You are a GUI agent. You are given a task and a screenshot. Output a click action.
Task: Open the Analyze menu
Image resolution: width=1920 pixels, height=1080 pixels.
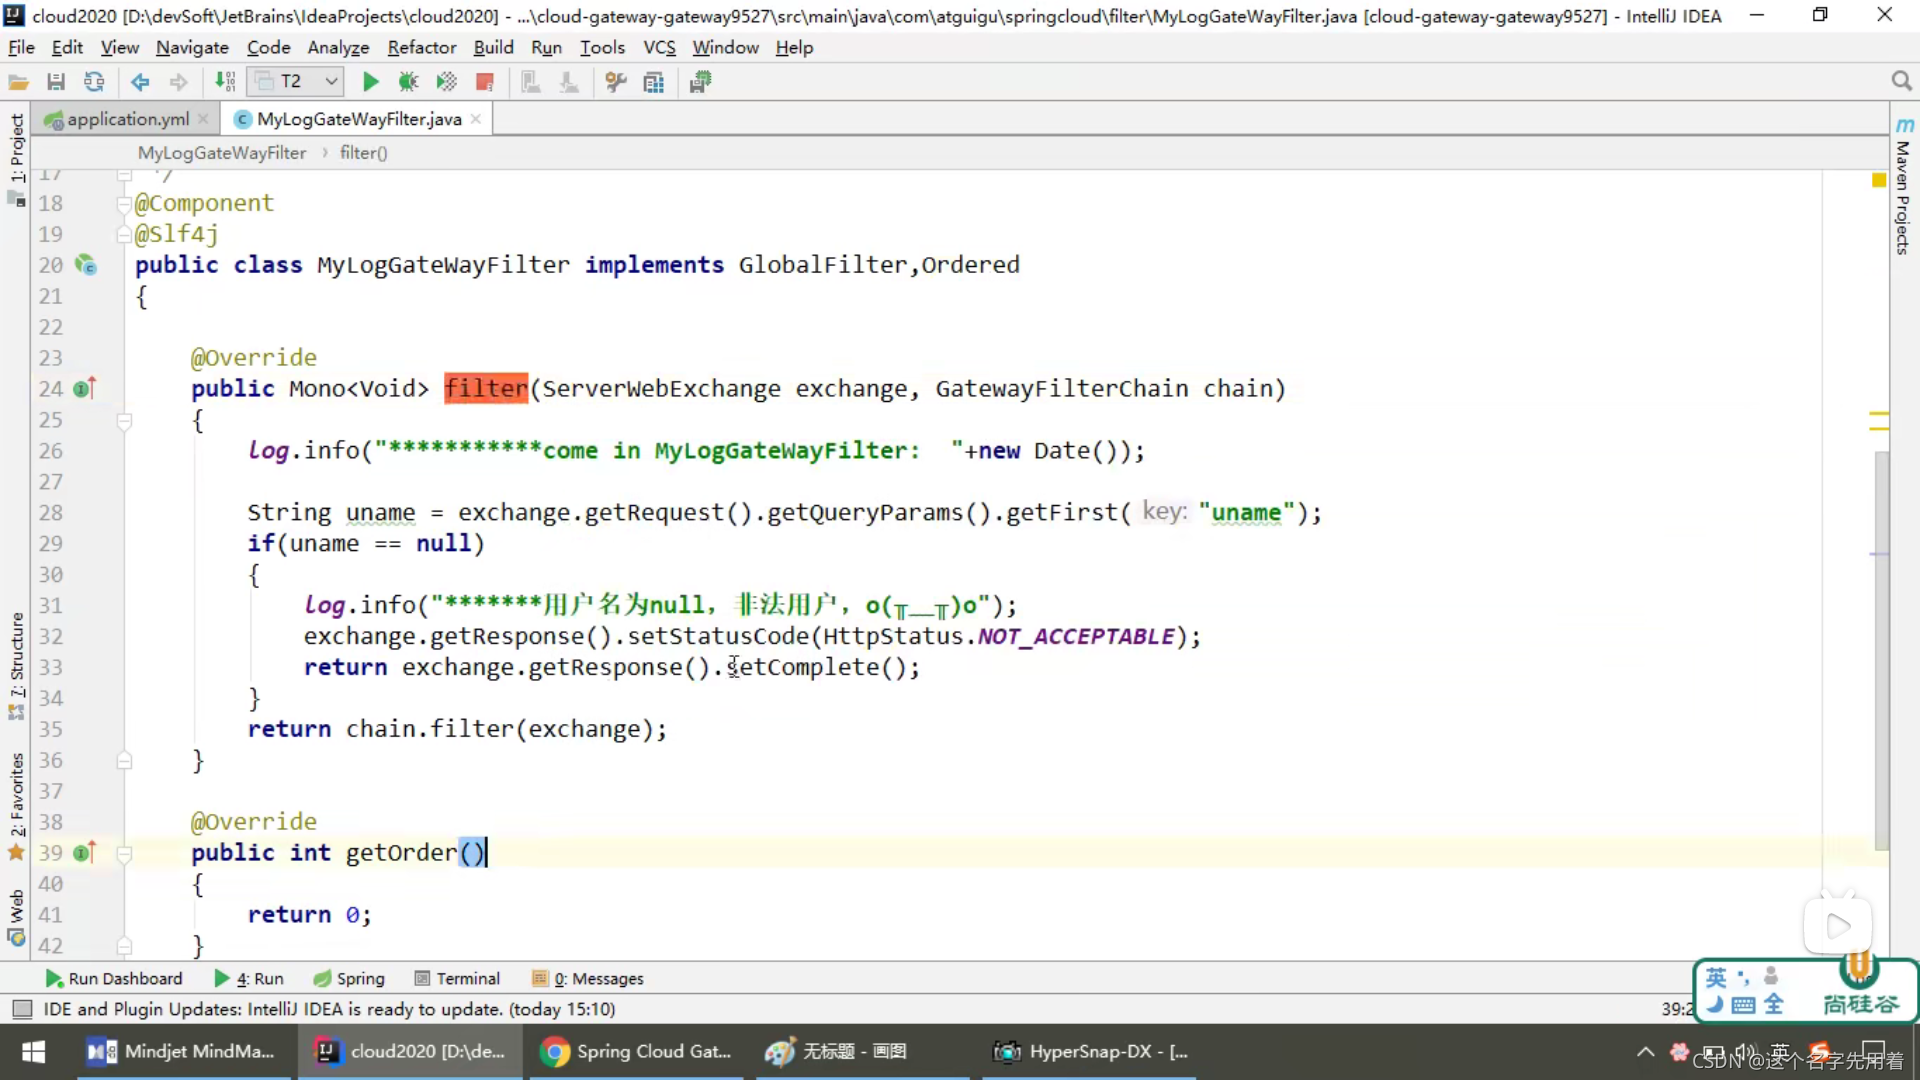click(x=338, y=47)
